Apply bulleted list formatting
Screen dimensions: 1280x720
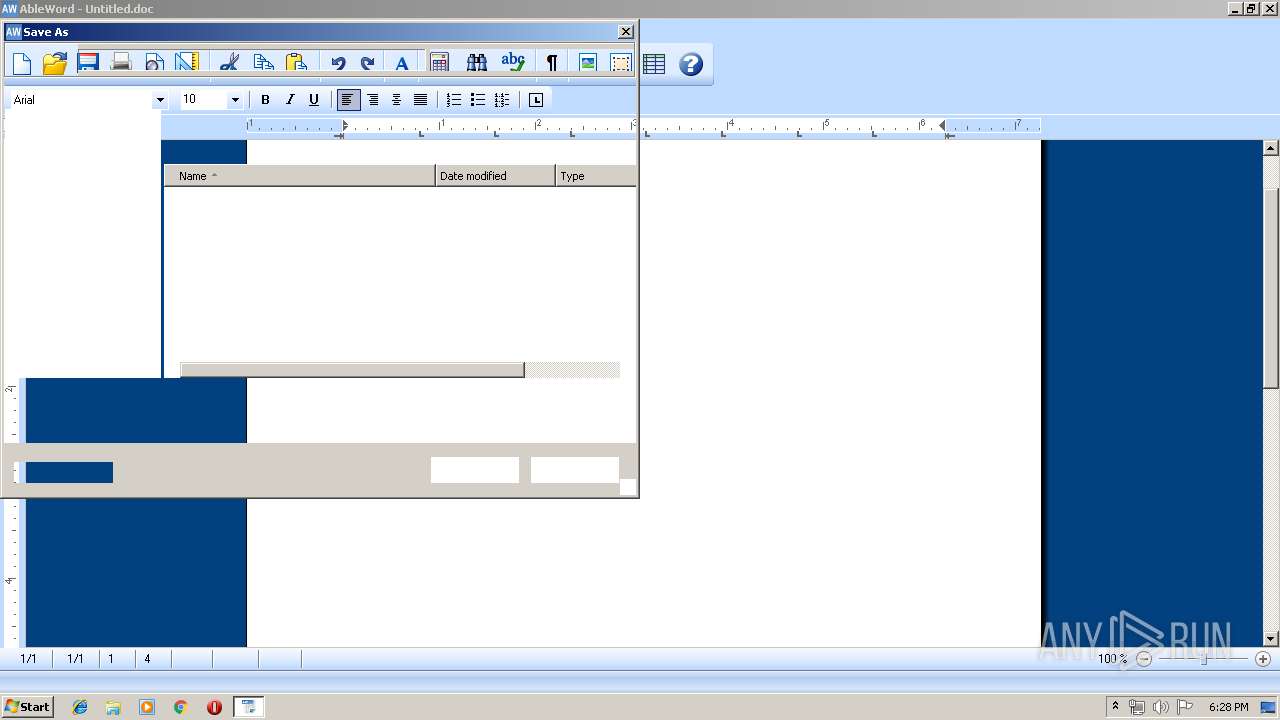coord(478,100)
